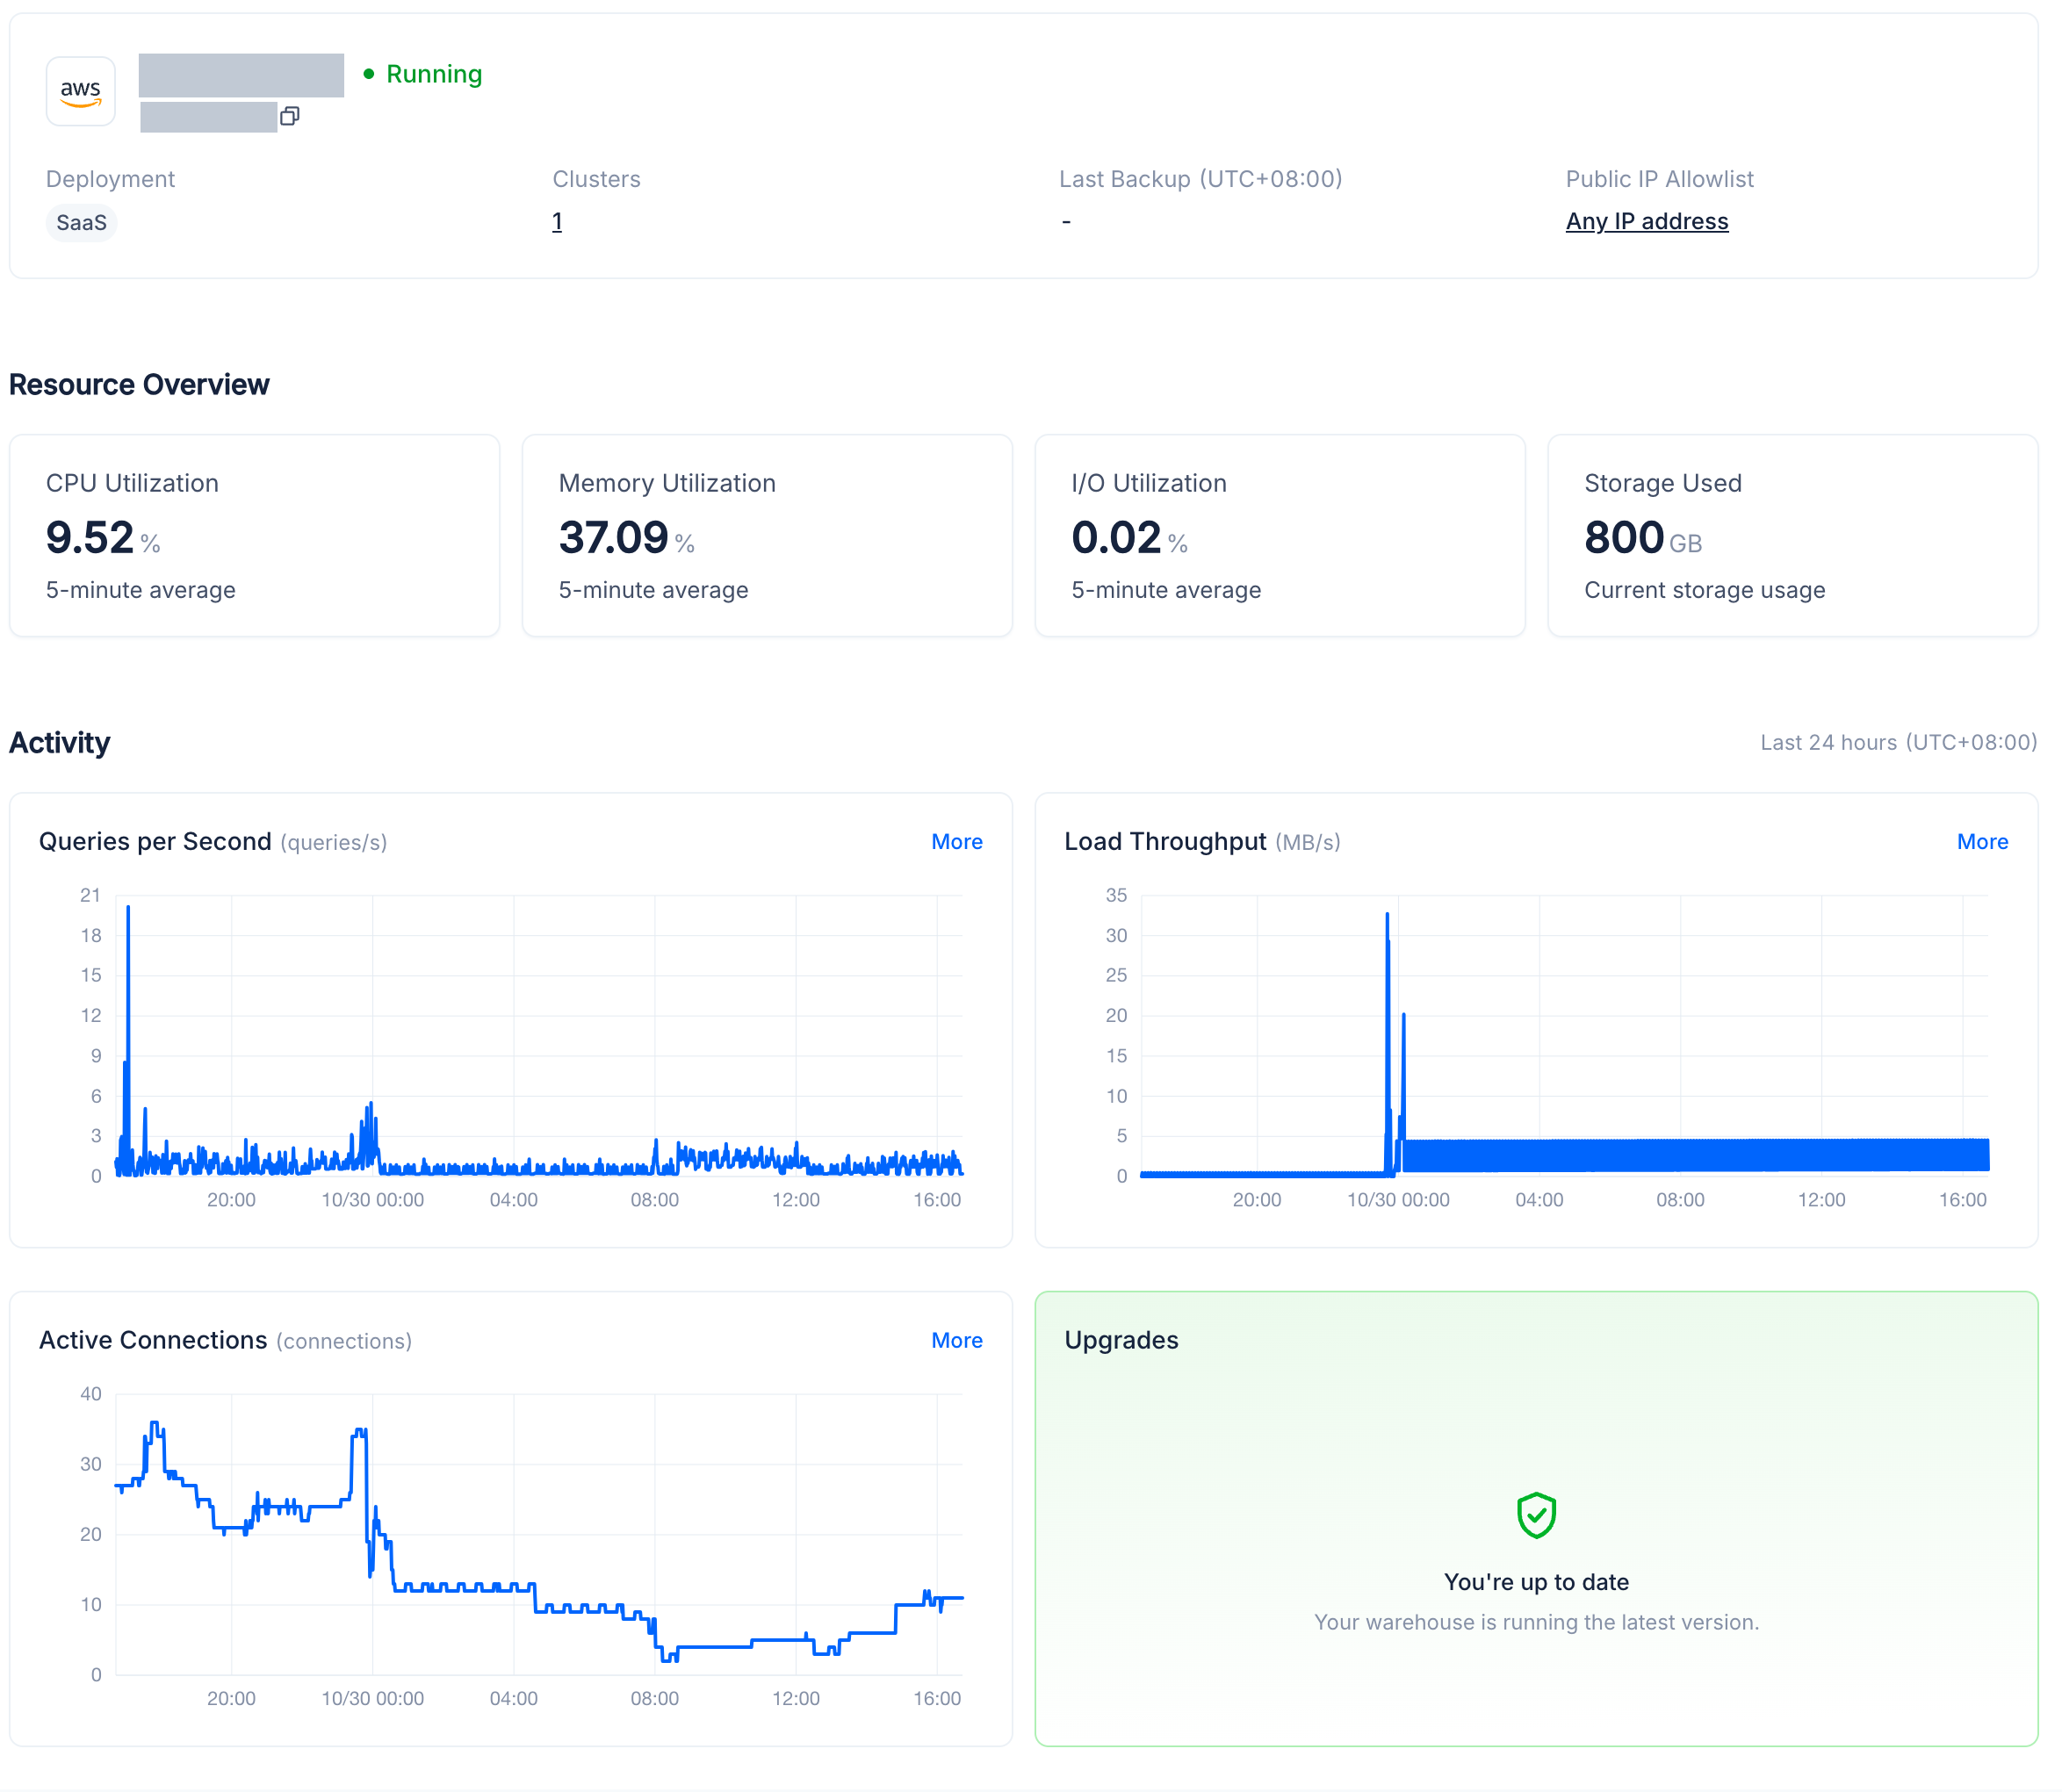Click the Deployment label
The image size is (2062, 1792).
point(110,179)
